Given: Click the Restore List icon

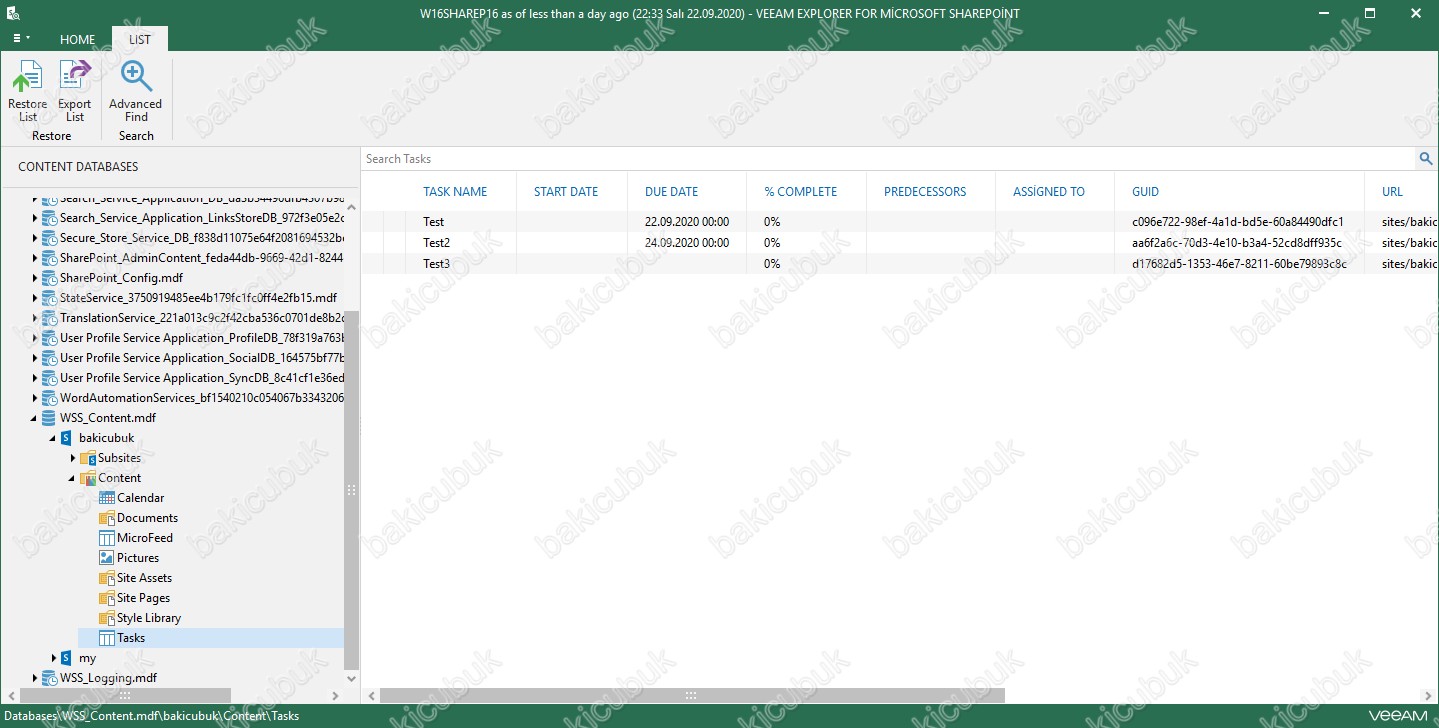Looking at the screenshot, I should [x=27, y=77].
